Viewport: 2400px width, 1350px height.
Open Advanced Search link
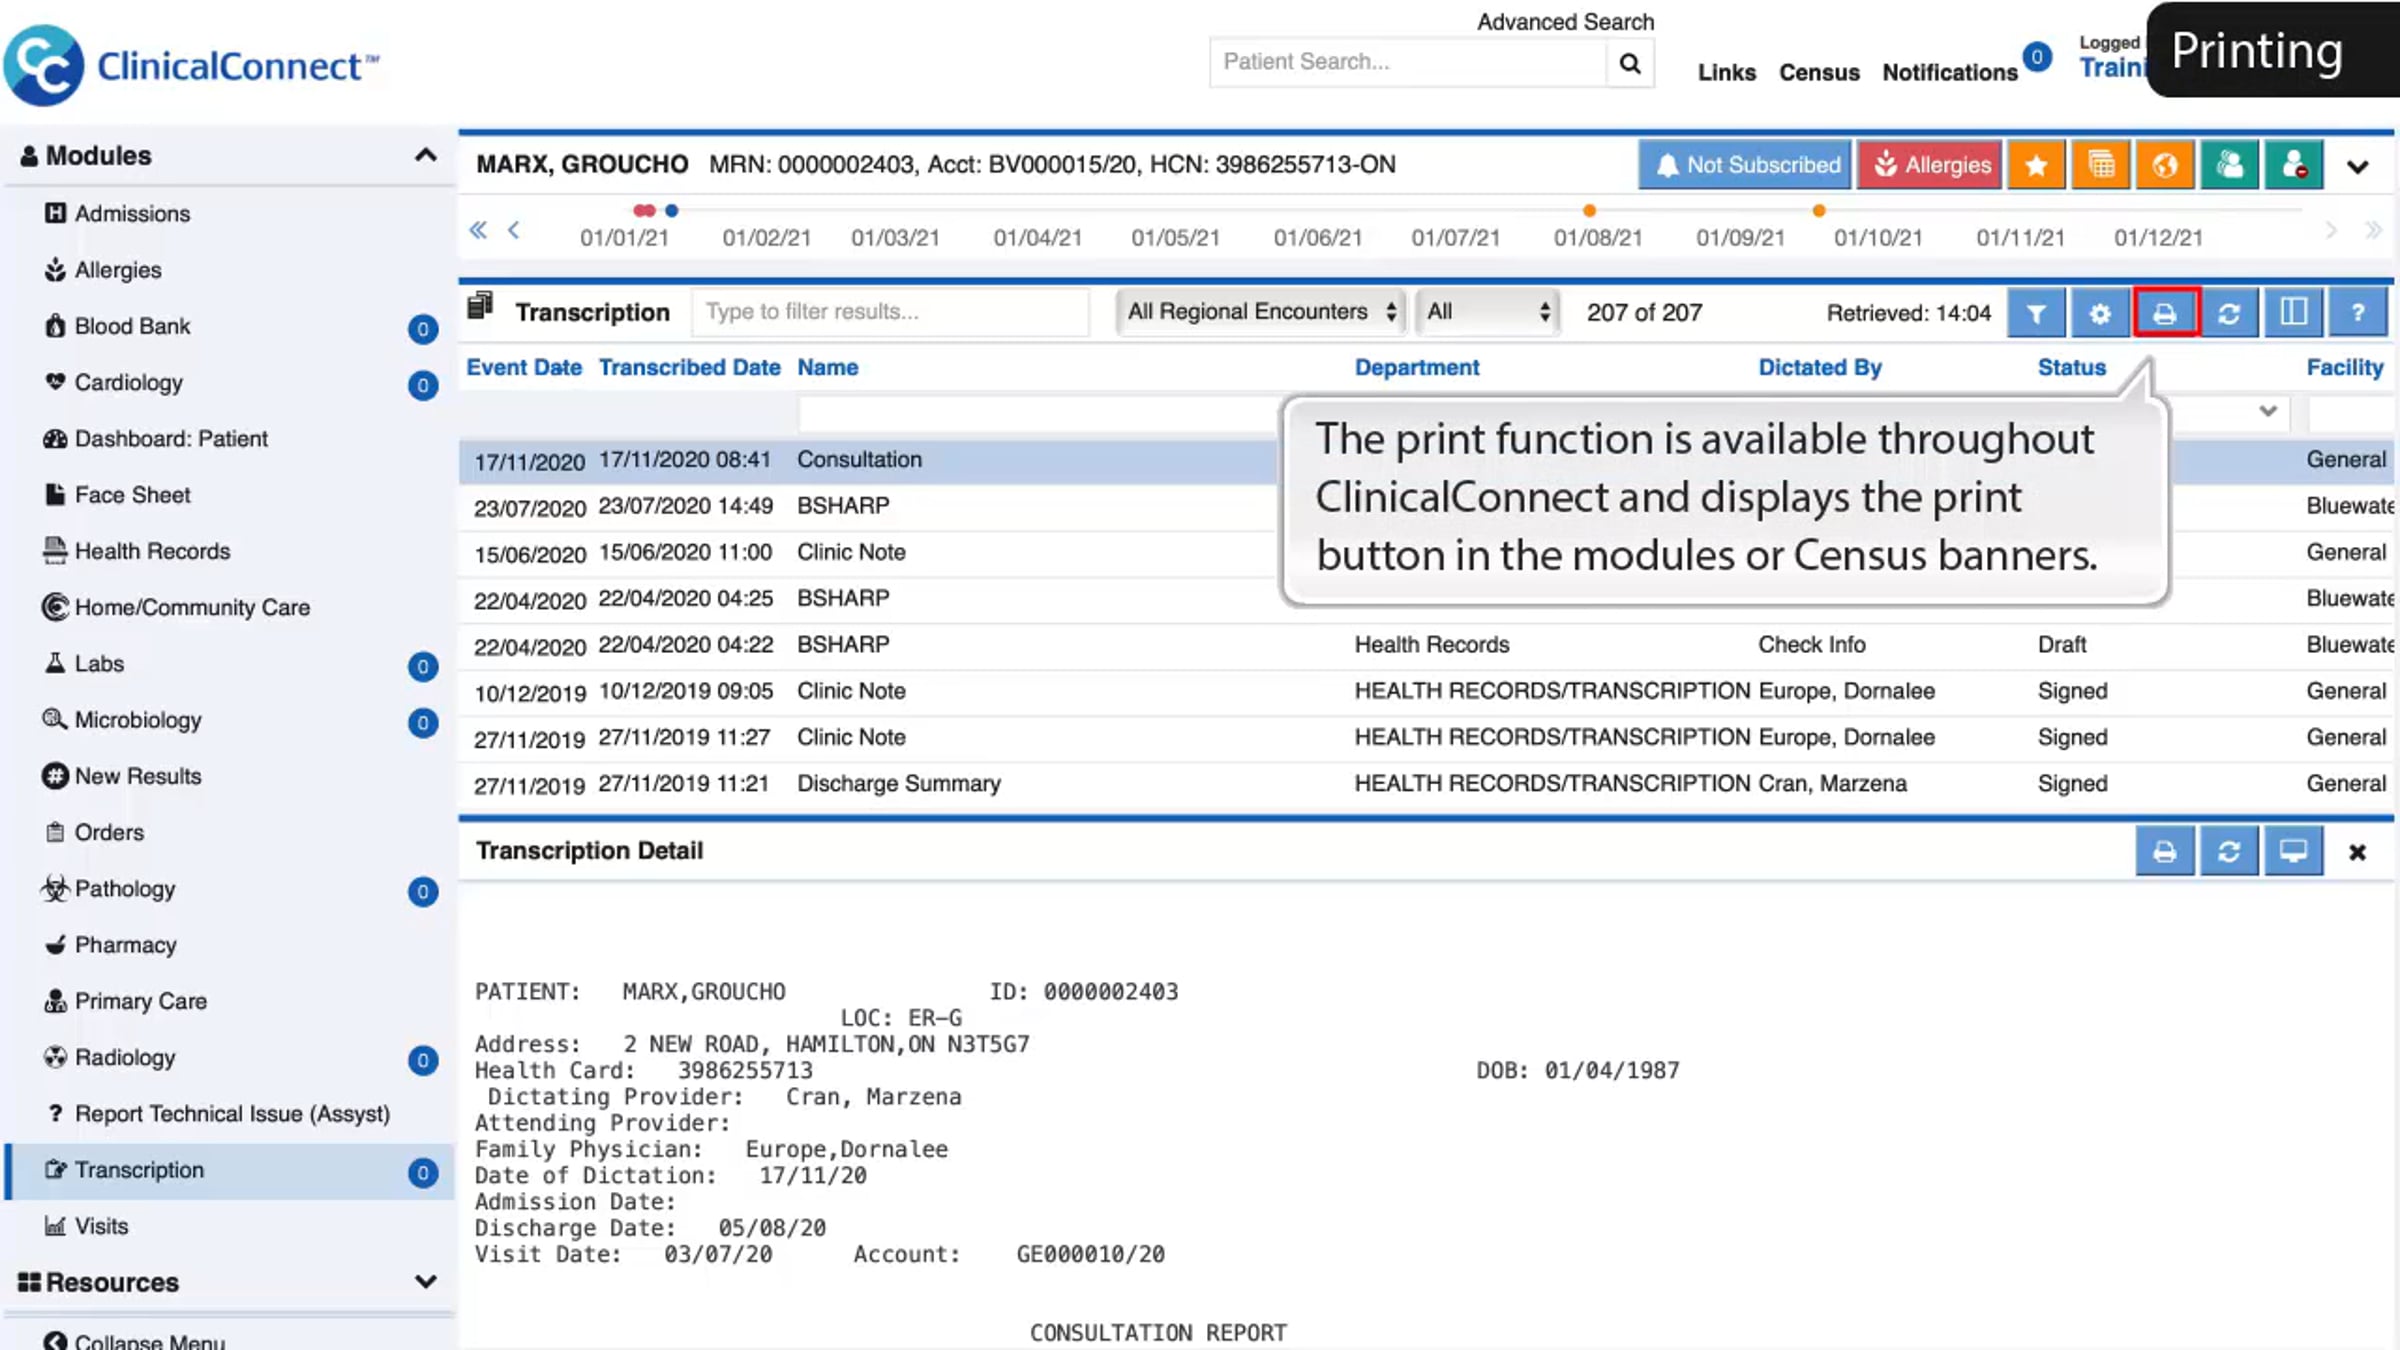click(1565, 22)
